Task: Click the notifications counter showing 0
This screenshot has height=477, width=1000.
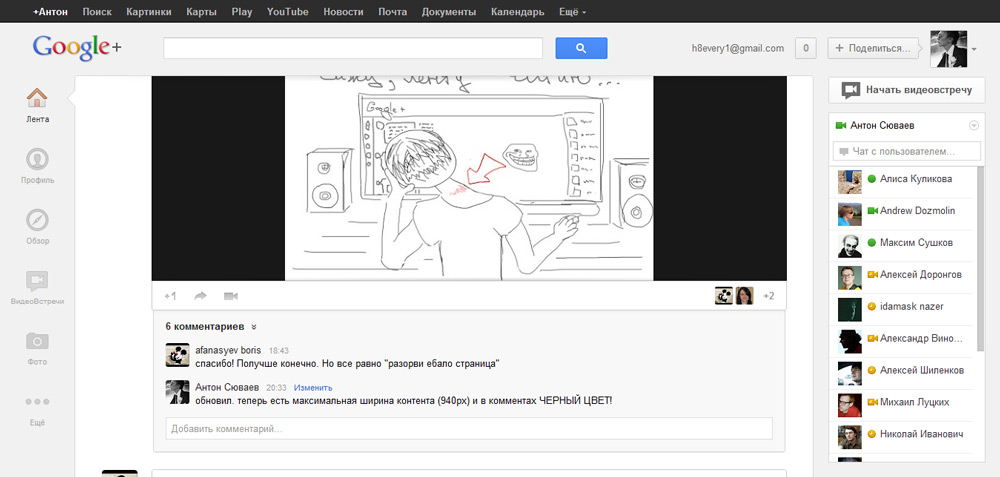Action: pos(805,48)
